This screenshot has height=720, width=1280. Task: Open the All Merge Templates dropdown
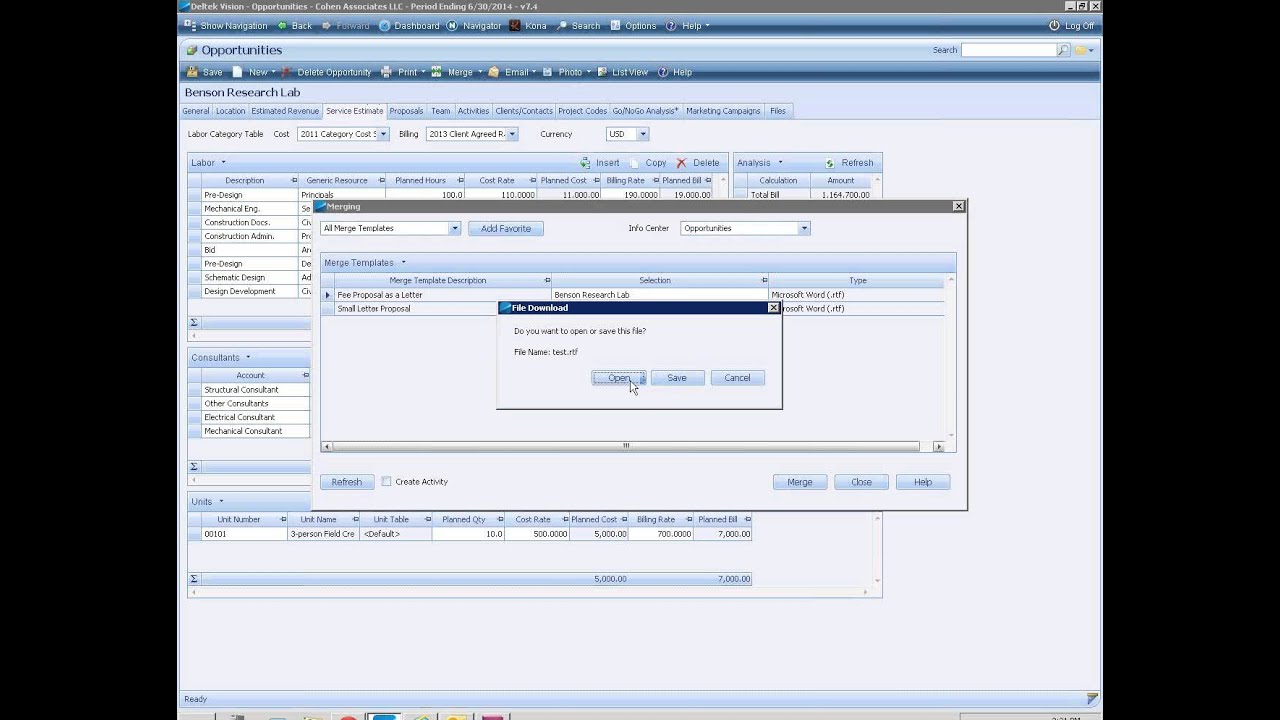455,228
